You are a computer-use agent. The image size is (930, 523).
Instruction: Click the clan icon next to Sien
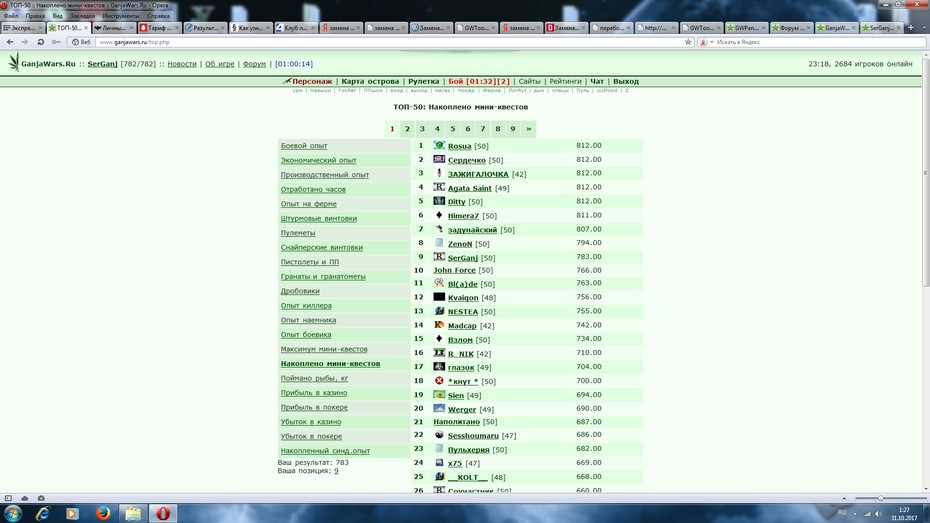tap(439, 394)
